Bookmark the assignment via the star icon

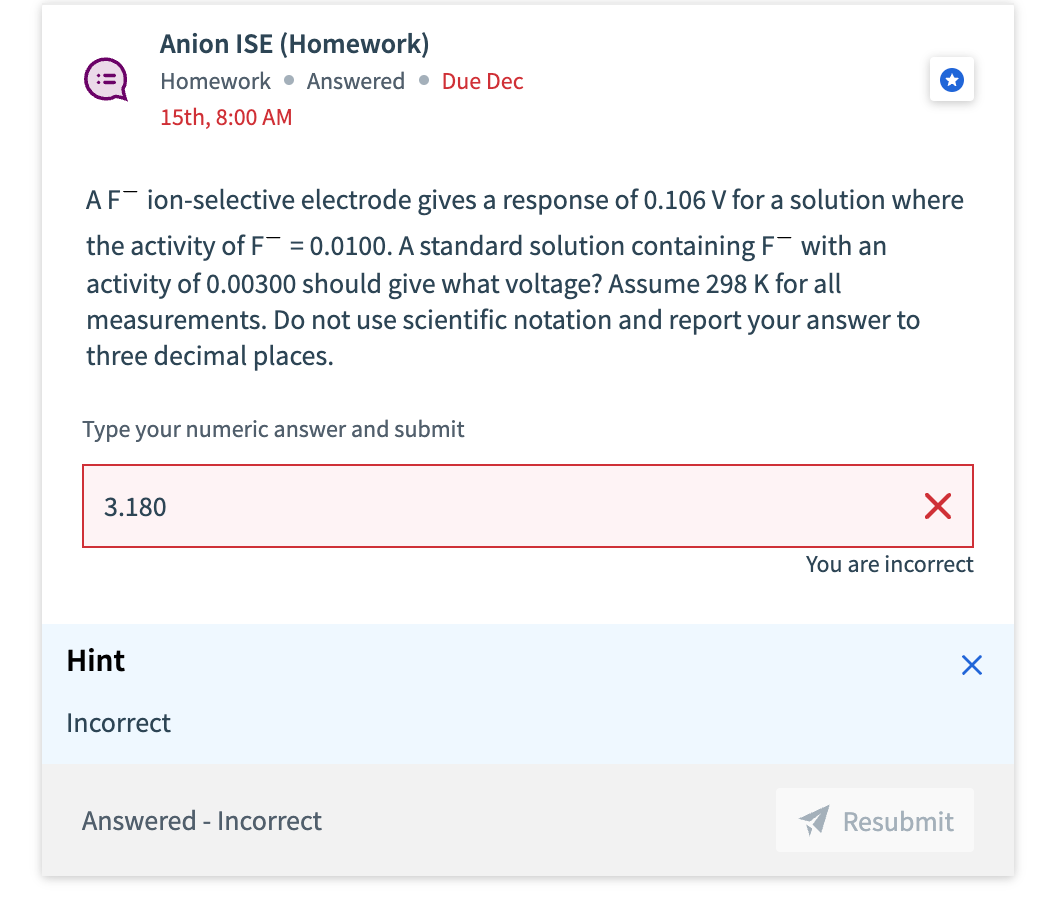(x=951, y=80)
